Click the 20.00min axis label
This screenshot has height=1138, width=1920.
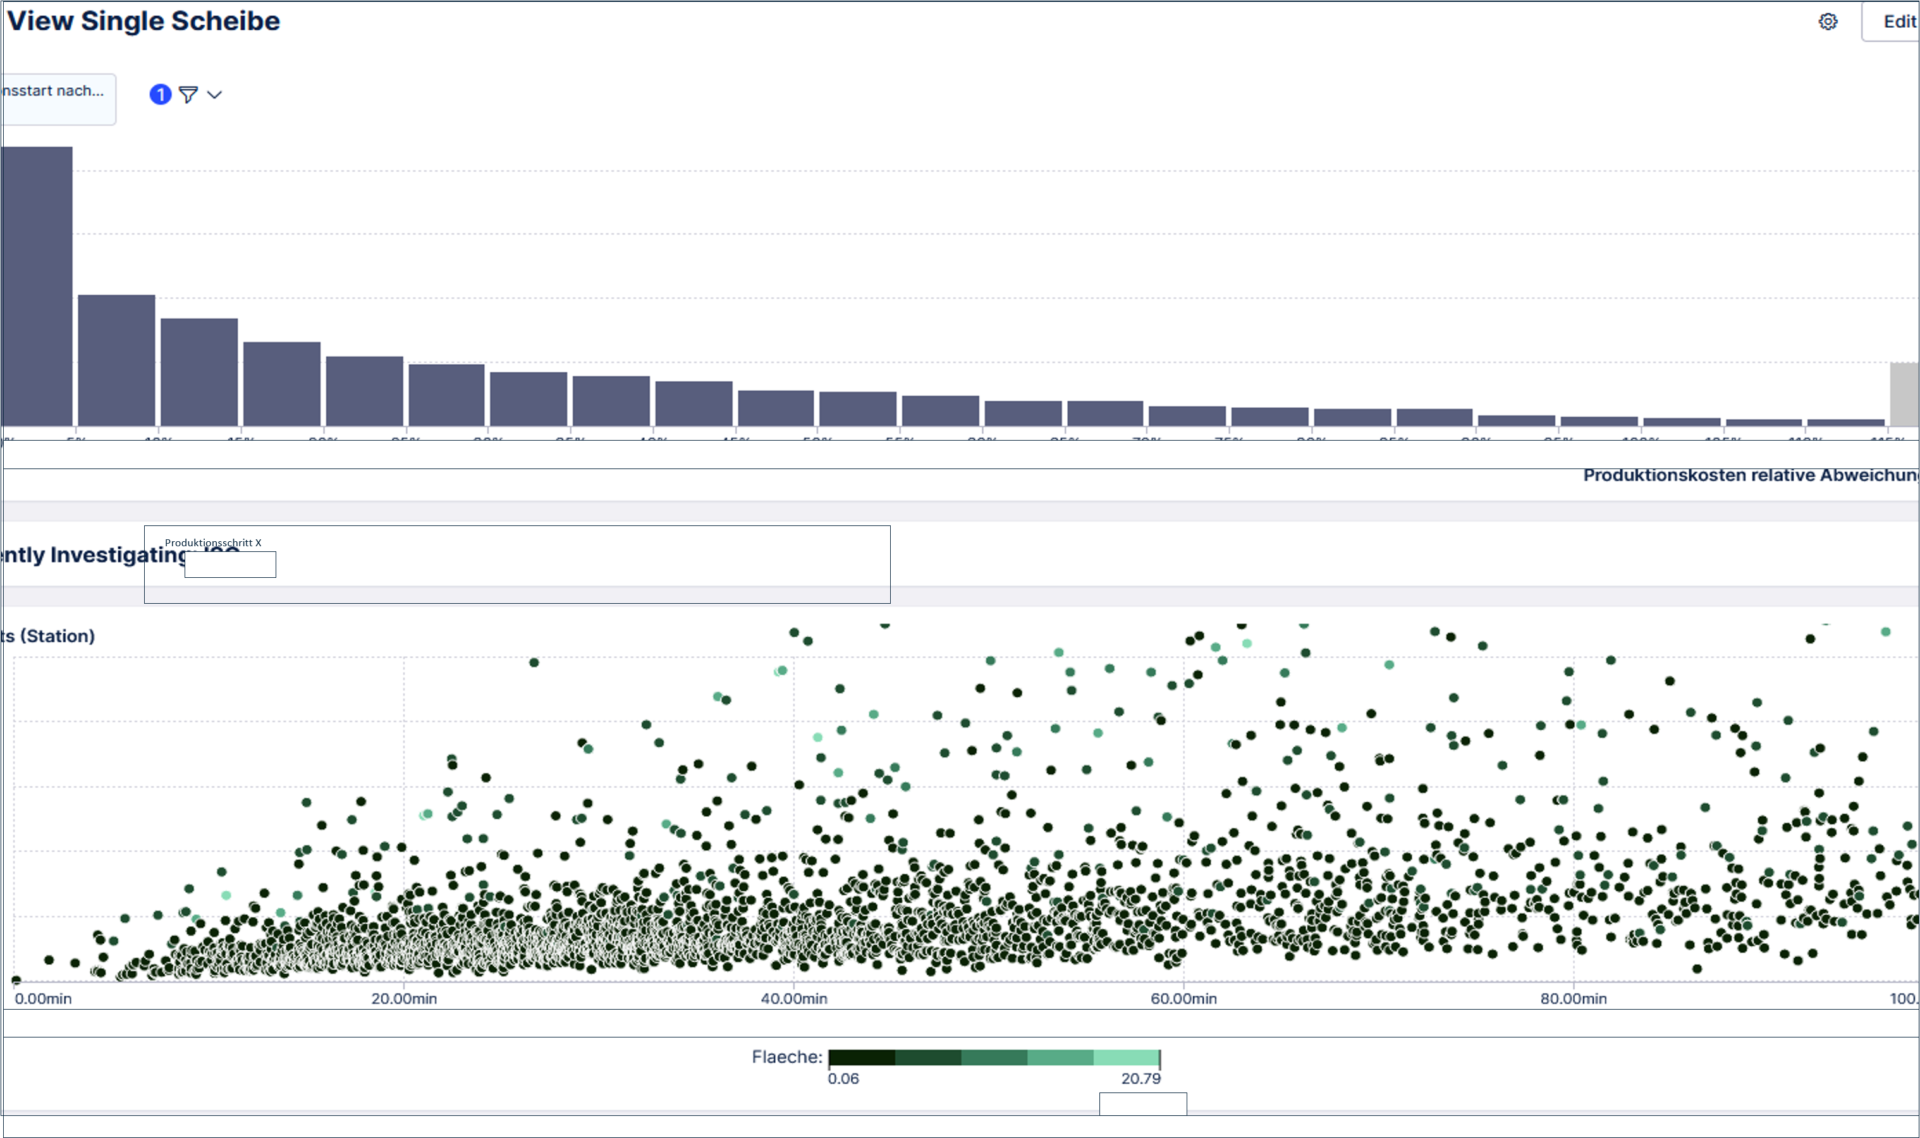click(404, 998)
